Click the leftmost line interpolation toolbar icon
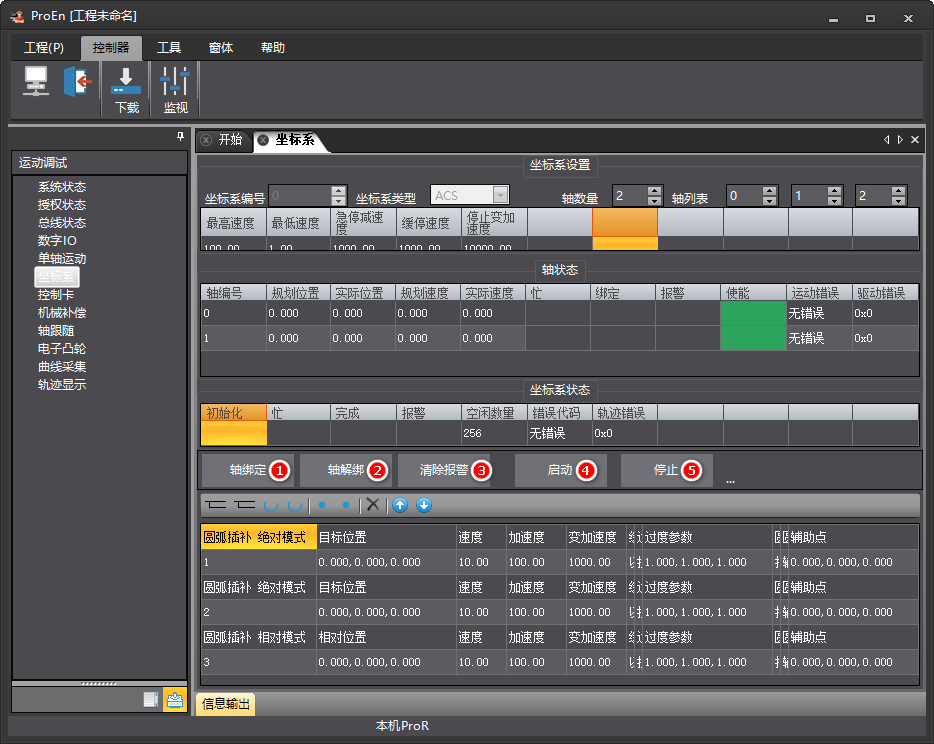934x744 pixels. pos(216,505)
